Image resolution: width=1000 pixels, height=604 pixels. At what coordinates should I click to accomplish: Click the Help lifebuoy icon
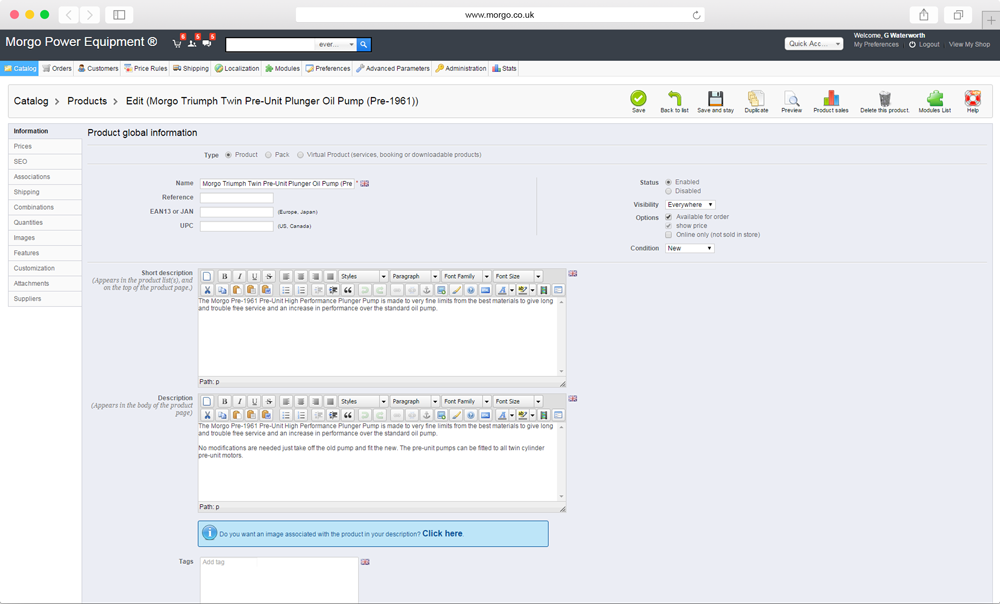pyautogui.click(x=973, y=98)
